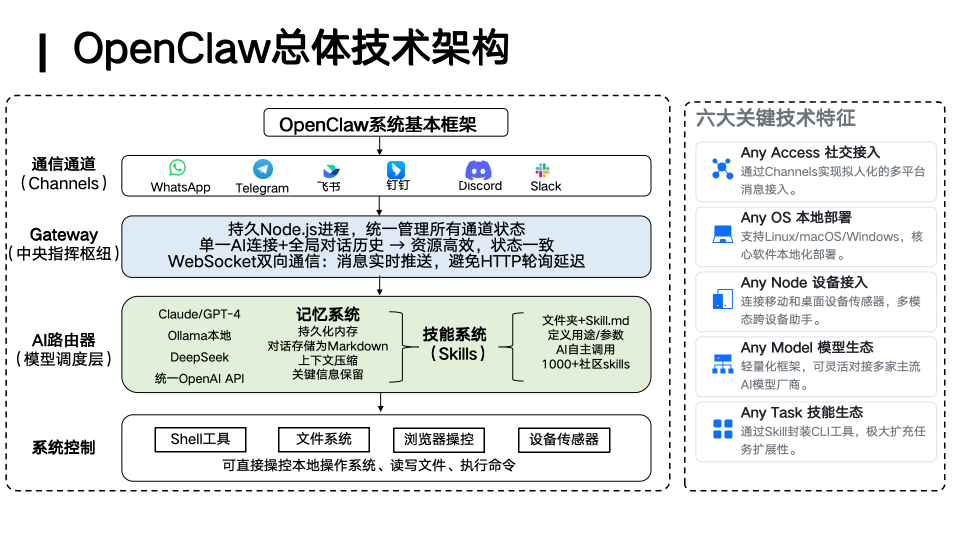The image size is (960, 540).
Task: Select the Any OS laptop icon
Action: pyautogui.click(x=722, y=234)
